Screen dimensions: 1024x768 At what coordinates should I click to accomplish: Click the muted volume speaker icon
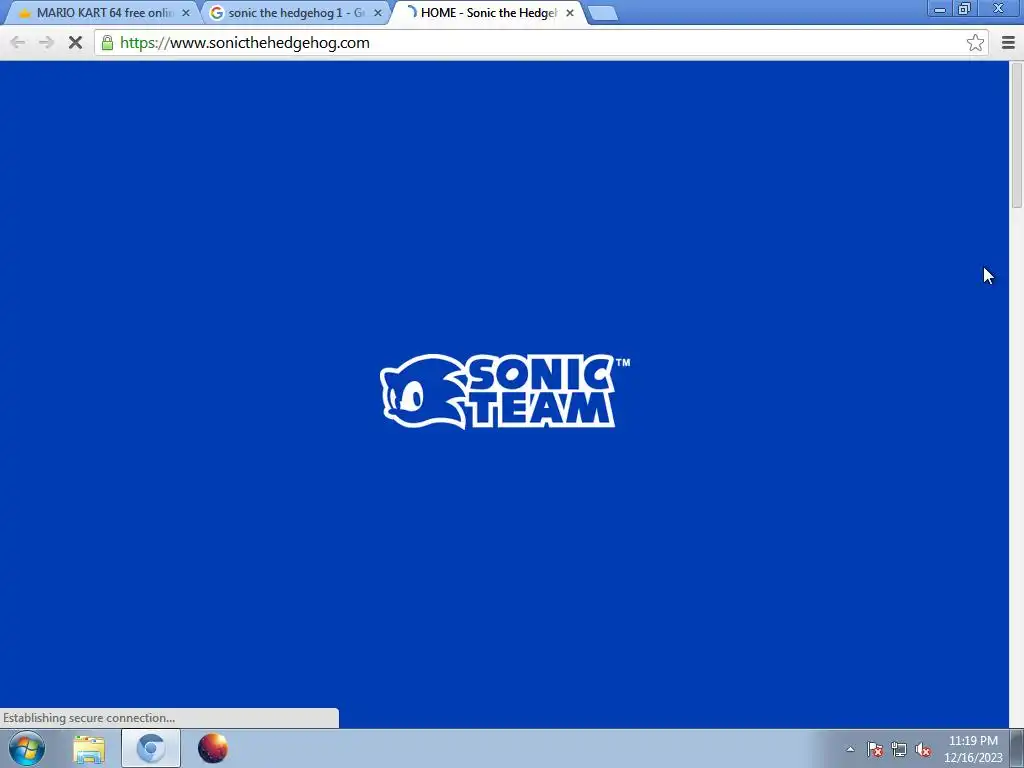point(923,749)
